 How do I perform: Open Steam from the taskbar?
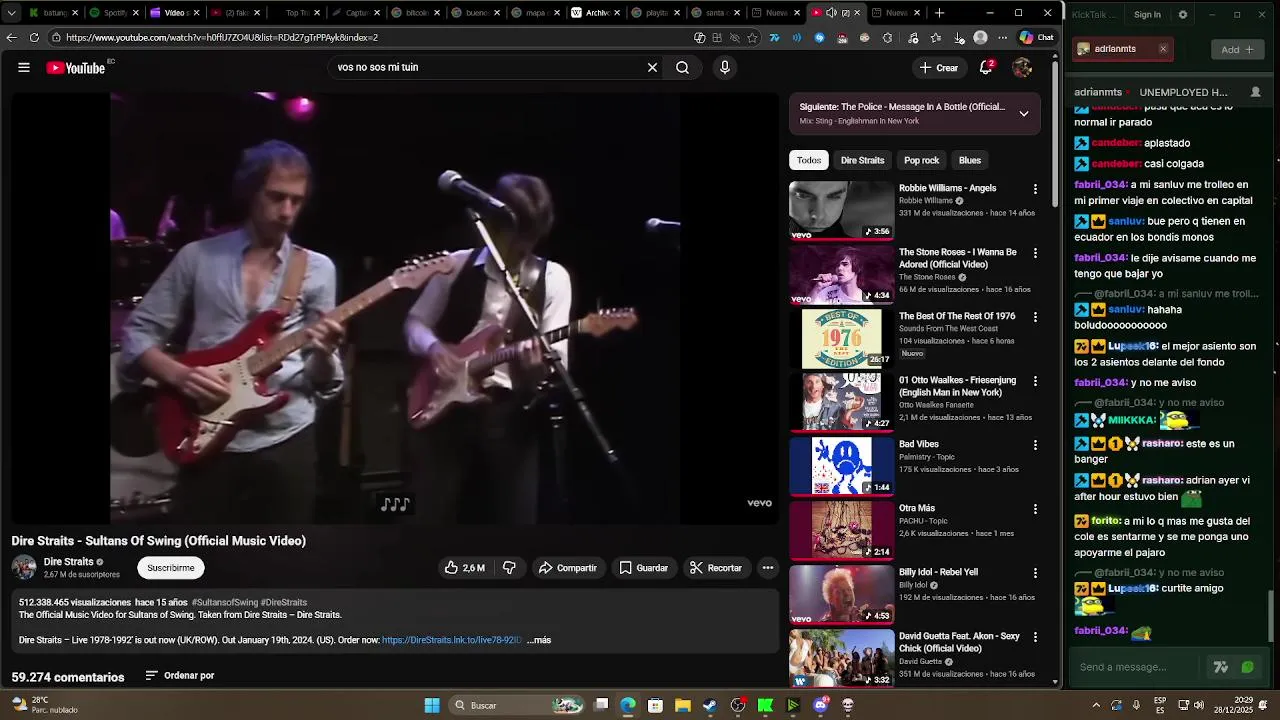(710, 705)
